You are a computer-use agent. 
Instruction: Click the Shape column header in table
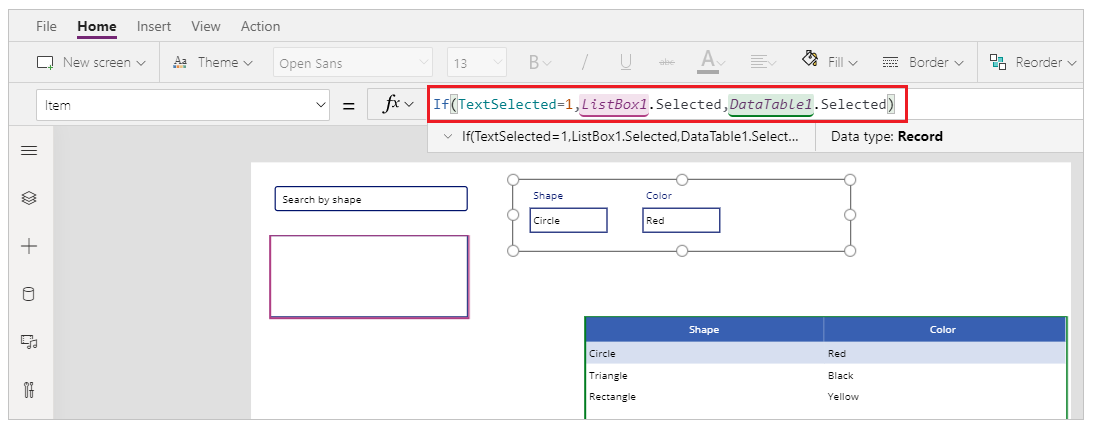click(704, 329)
